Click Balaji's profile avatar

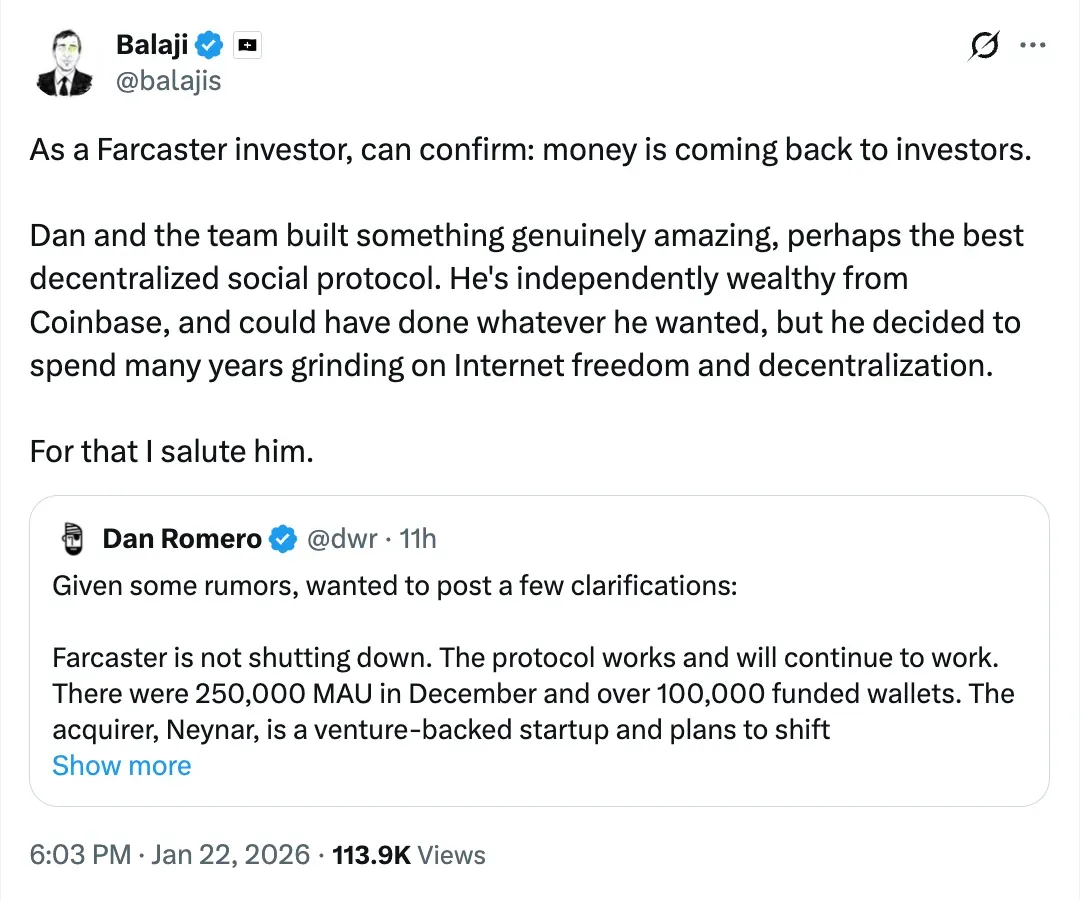pos(66,62)
